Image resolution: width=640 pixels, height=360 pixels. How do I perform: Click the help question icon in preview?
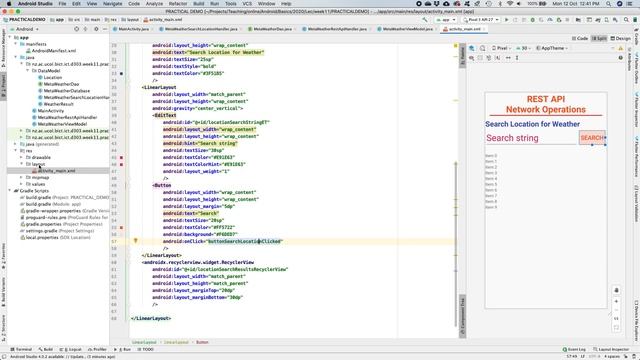point(620,58)
